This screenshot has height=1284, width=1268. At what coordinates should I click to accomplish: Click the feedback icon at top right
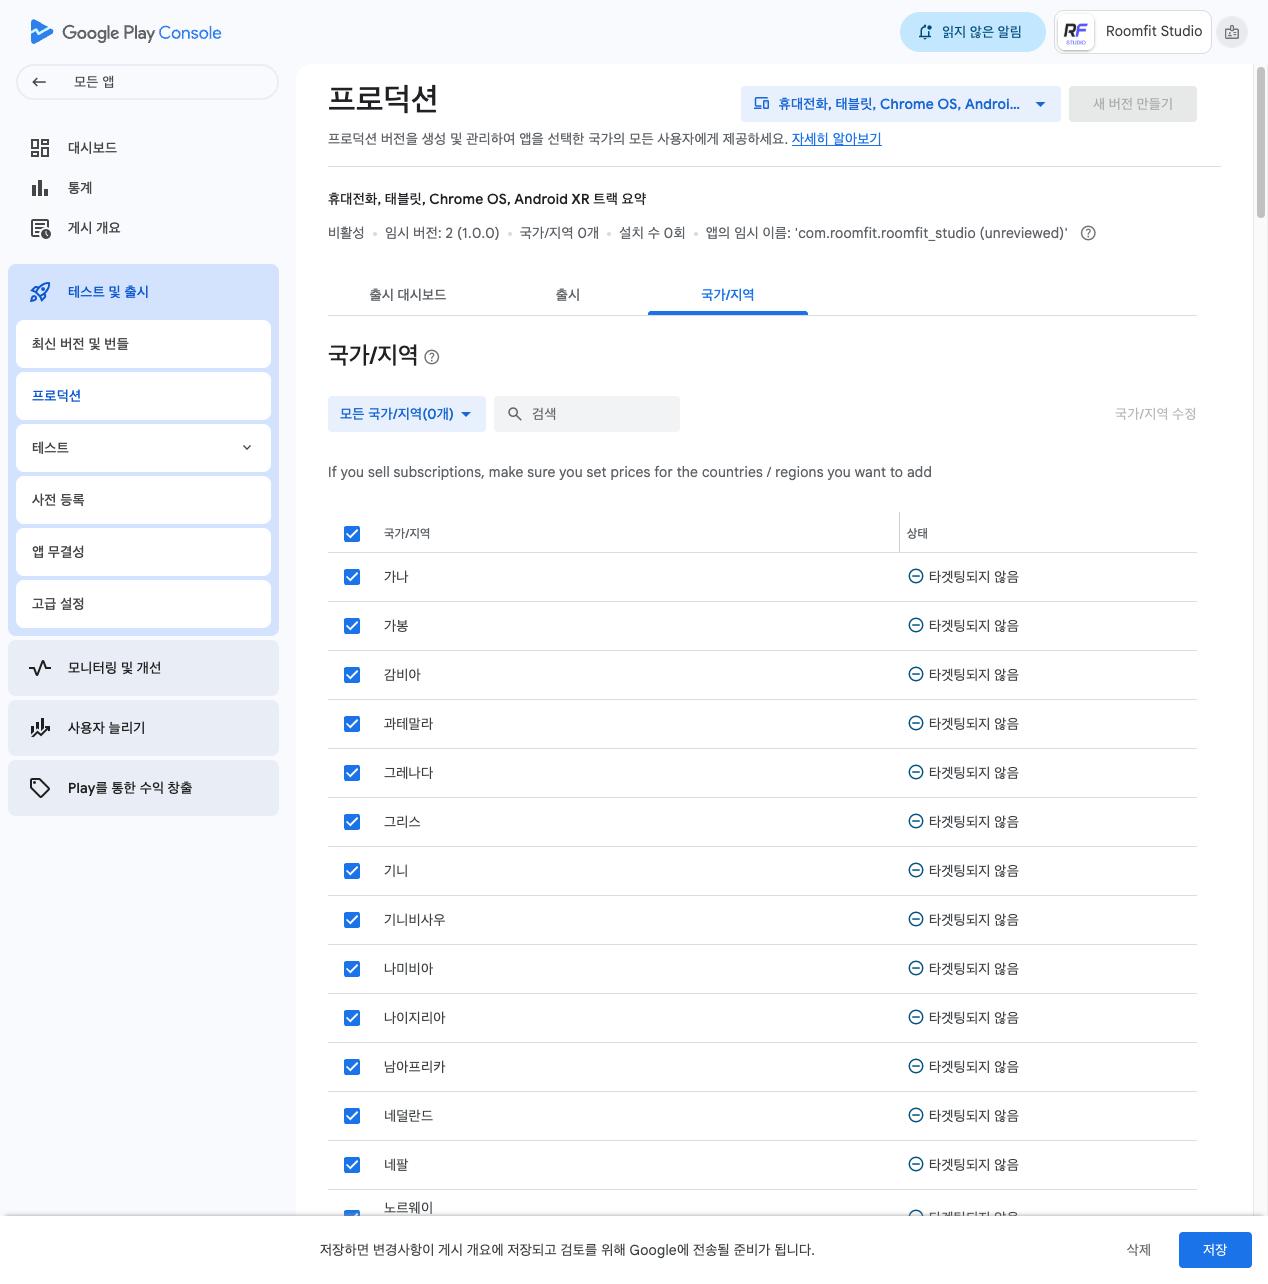(1232, 32)
